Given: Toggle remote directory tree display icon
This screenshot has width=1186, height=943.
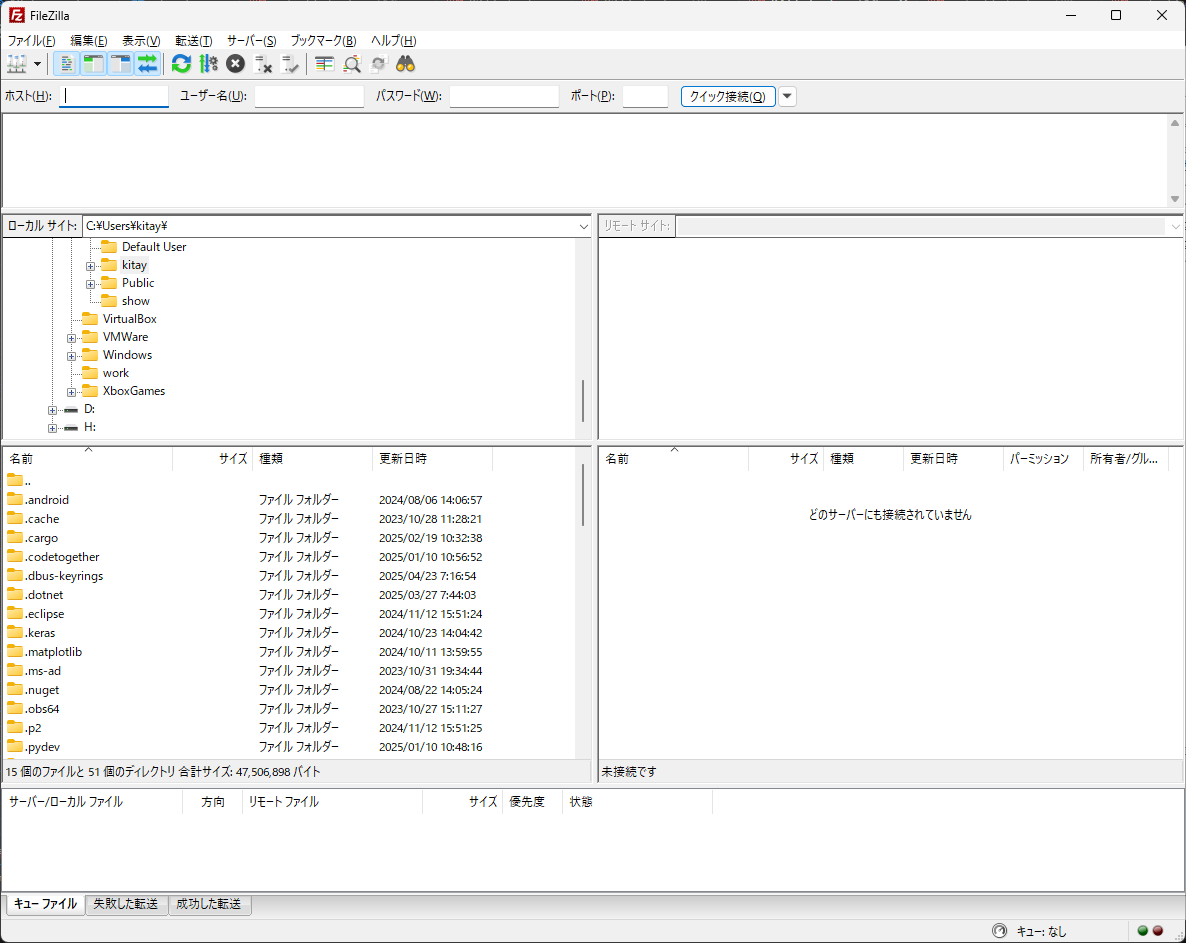Looking at the screenshot, I should pos(121,64).
